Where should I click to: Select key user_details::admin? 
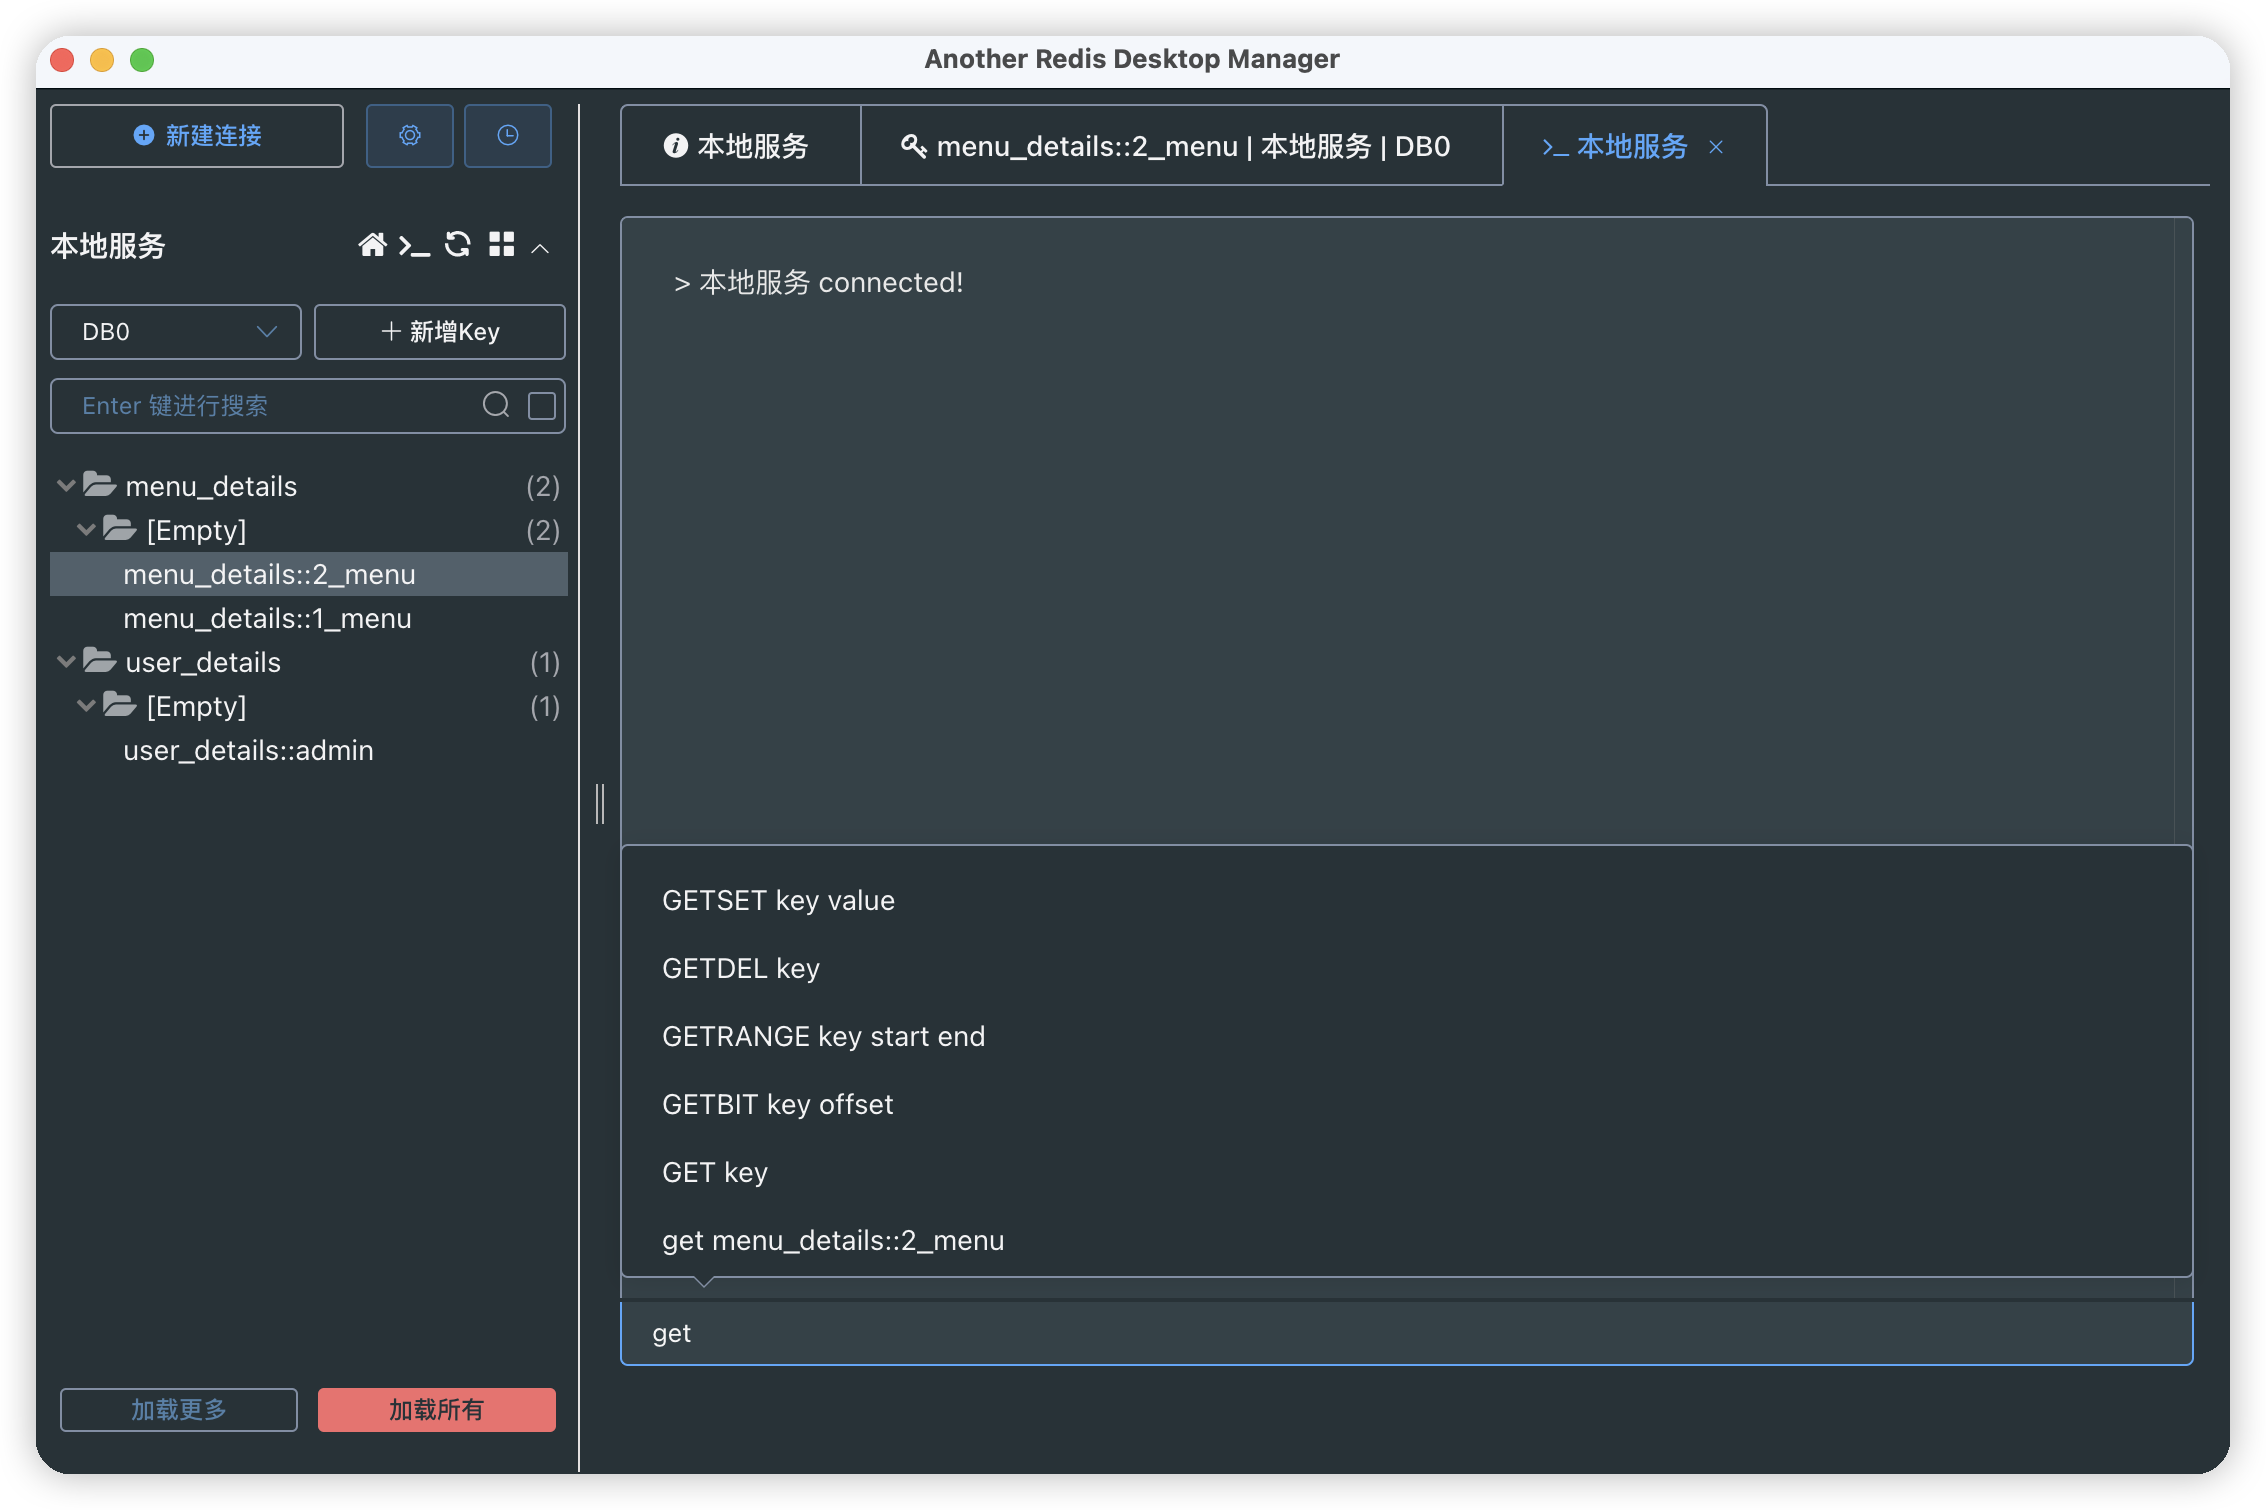309,750
